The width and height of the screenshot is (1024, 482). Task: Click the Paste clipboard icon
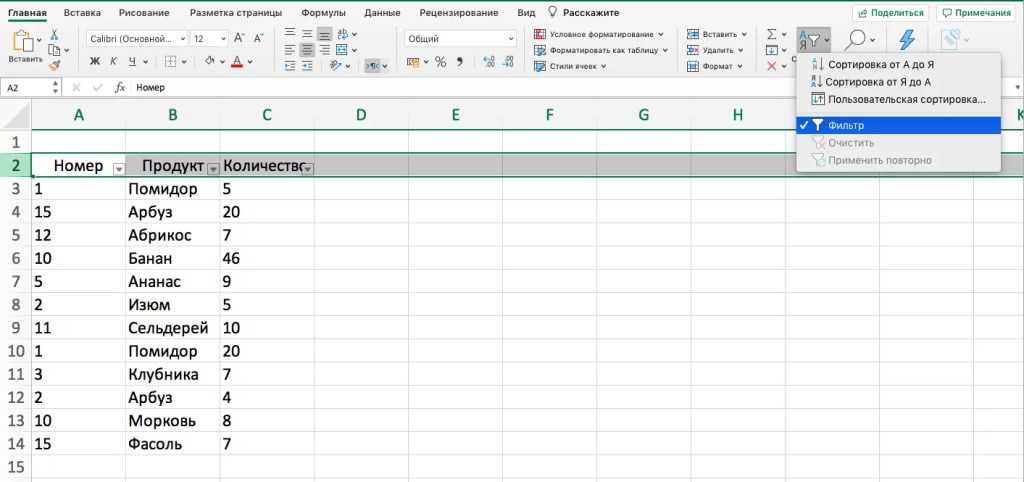24,41
